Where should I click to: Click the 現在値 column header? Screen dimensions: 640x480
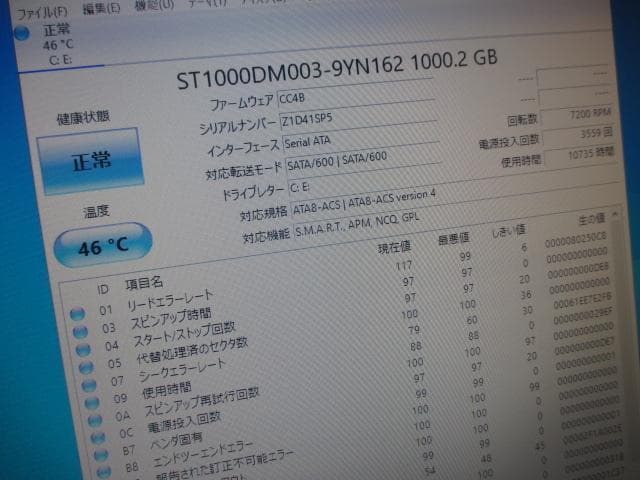(393, 247)
